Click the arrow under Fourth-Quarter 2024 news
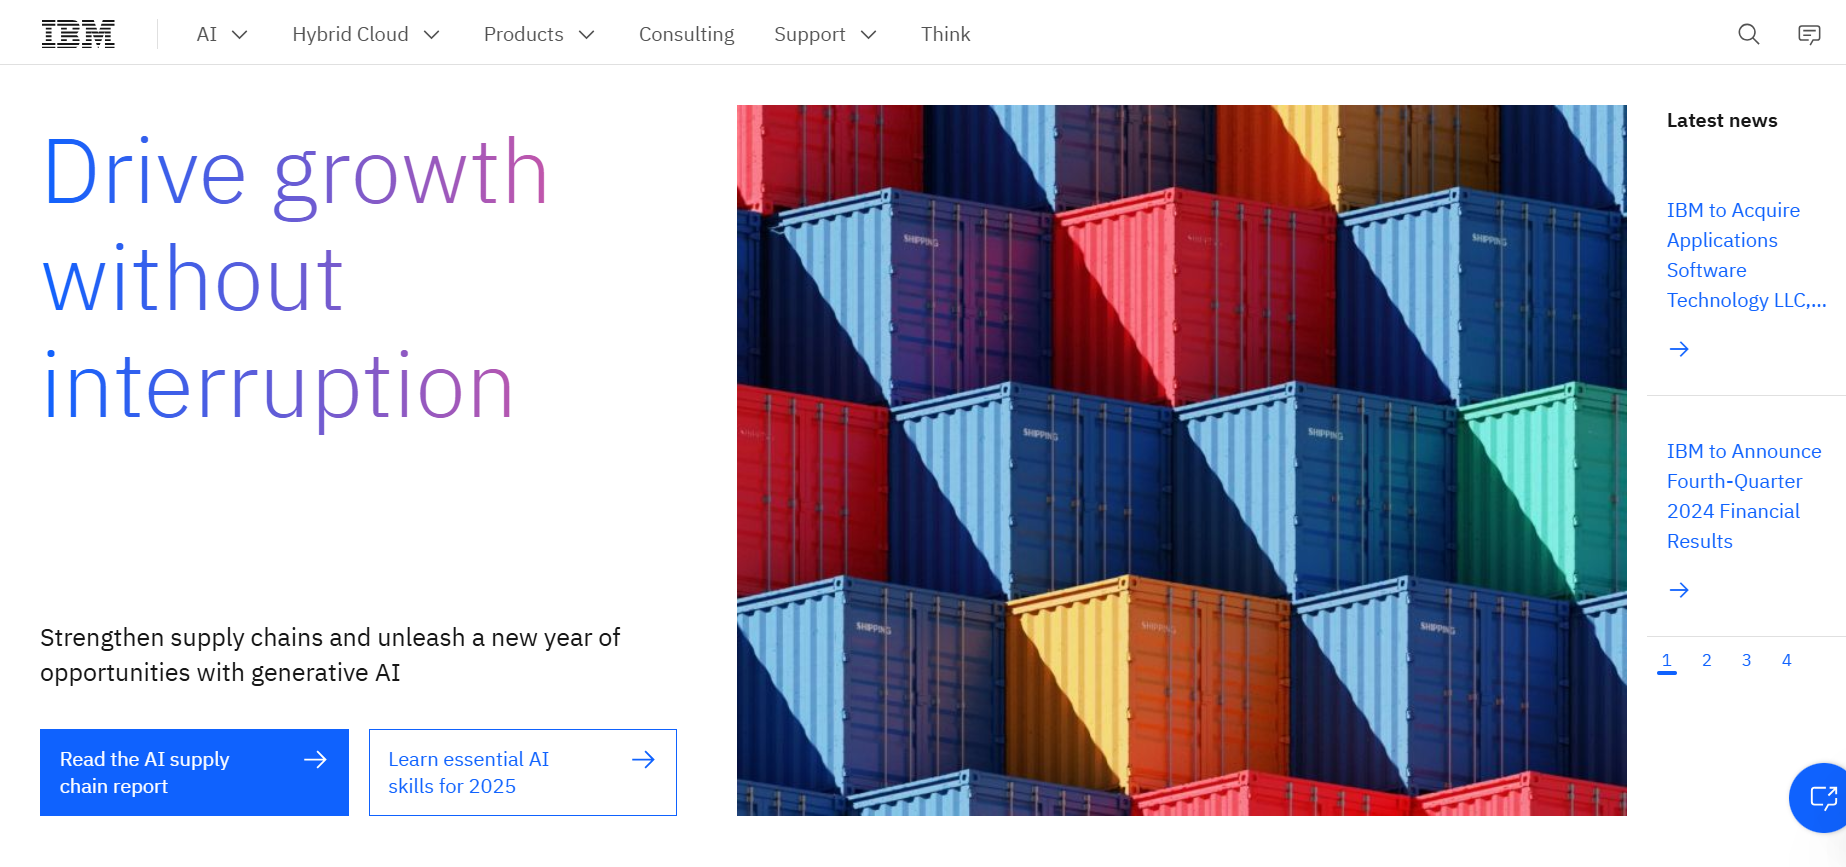Image resolution: width=1846 pixels, height=867 pixels. pos(1679,590)
